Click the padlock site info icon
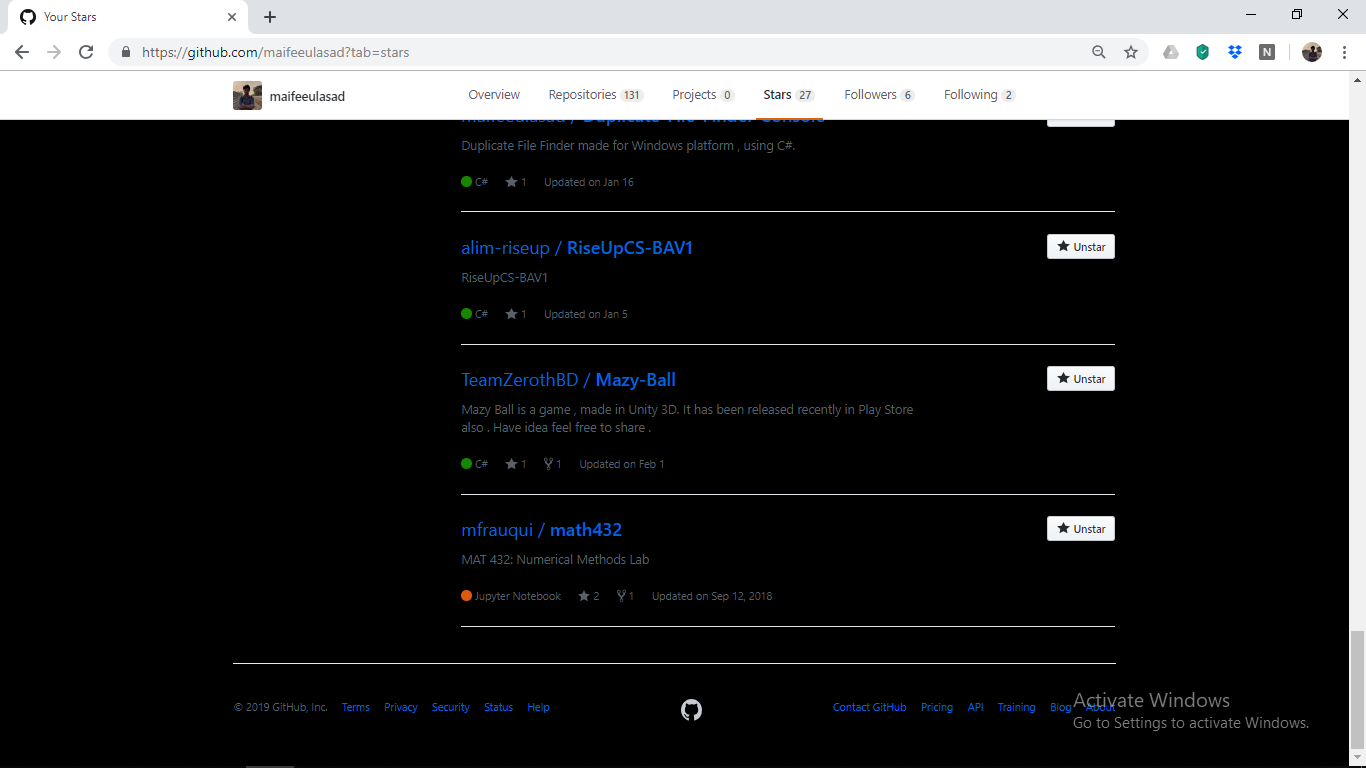 point(126,52)
